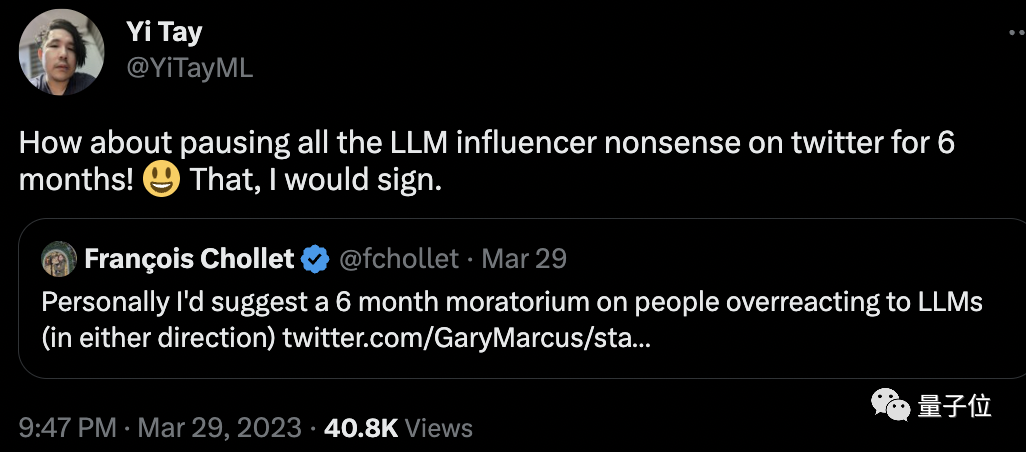Screen dimensions: 1026x452
Task: Click the "That, I would sign." sentence
Action: click(x=314, y=183)
